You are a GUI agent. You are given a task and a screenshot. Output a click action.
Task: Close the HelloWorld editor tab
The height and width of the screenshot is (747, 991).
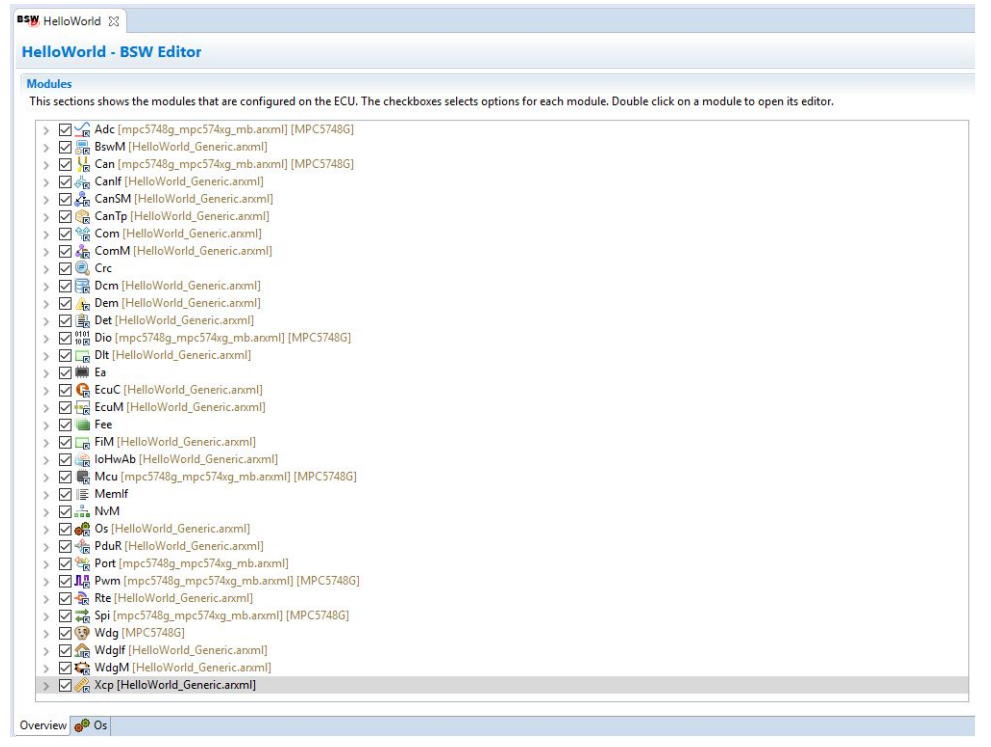pos(113,21)
